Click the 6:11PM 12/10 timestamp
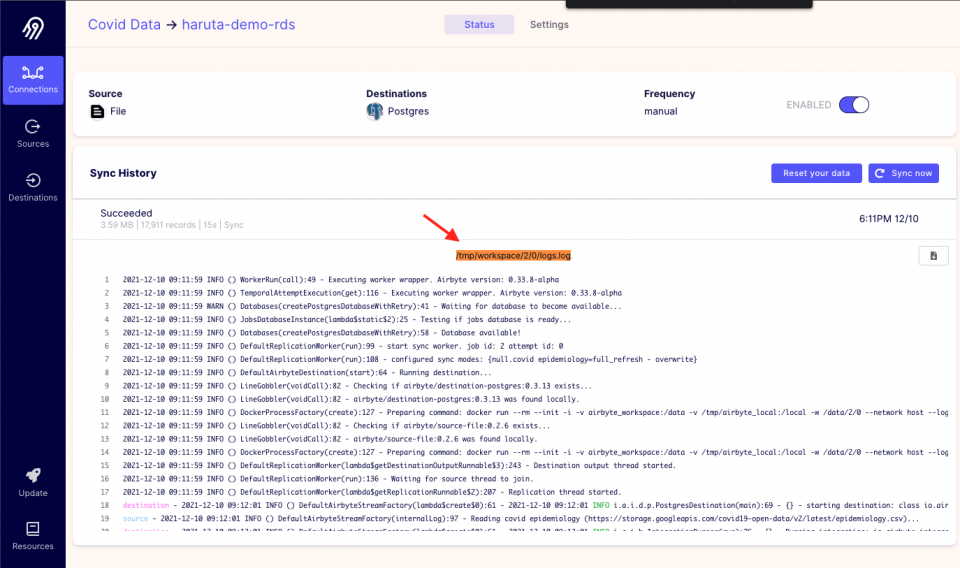 tap(888, 219)
